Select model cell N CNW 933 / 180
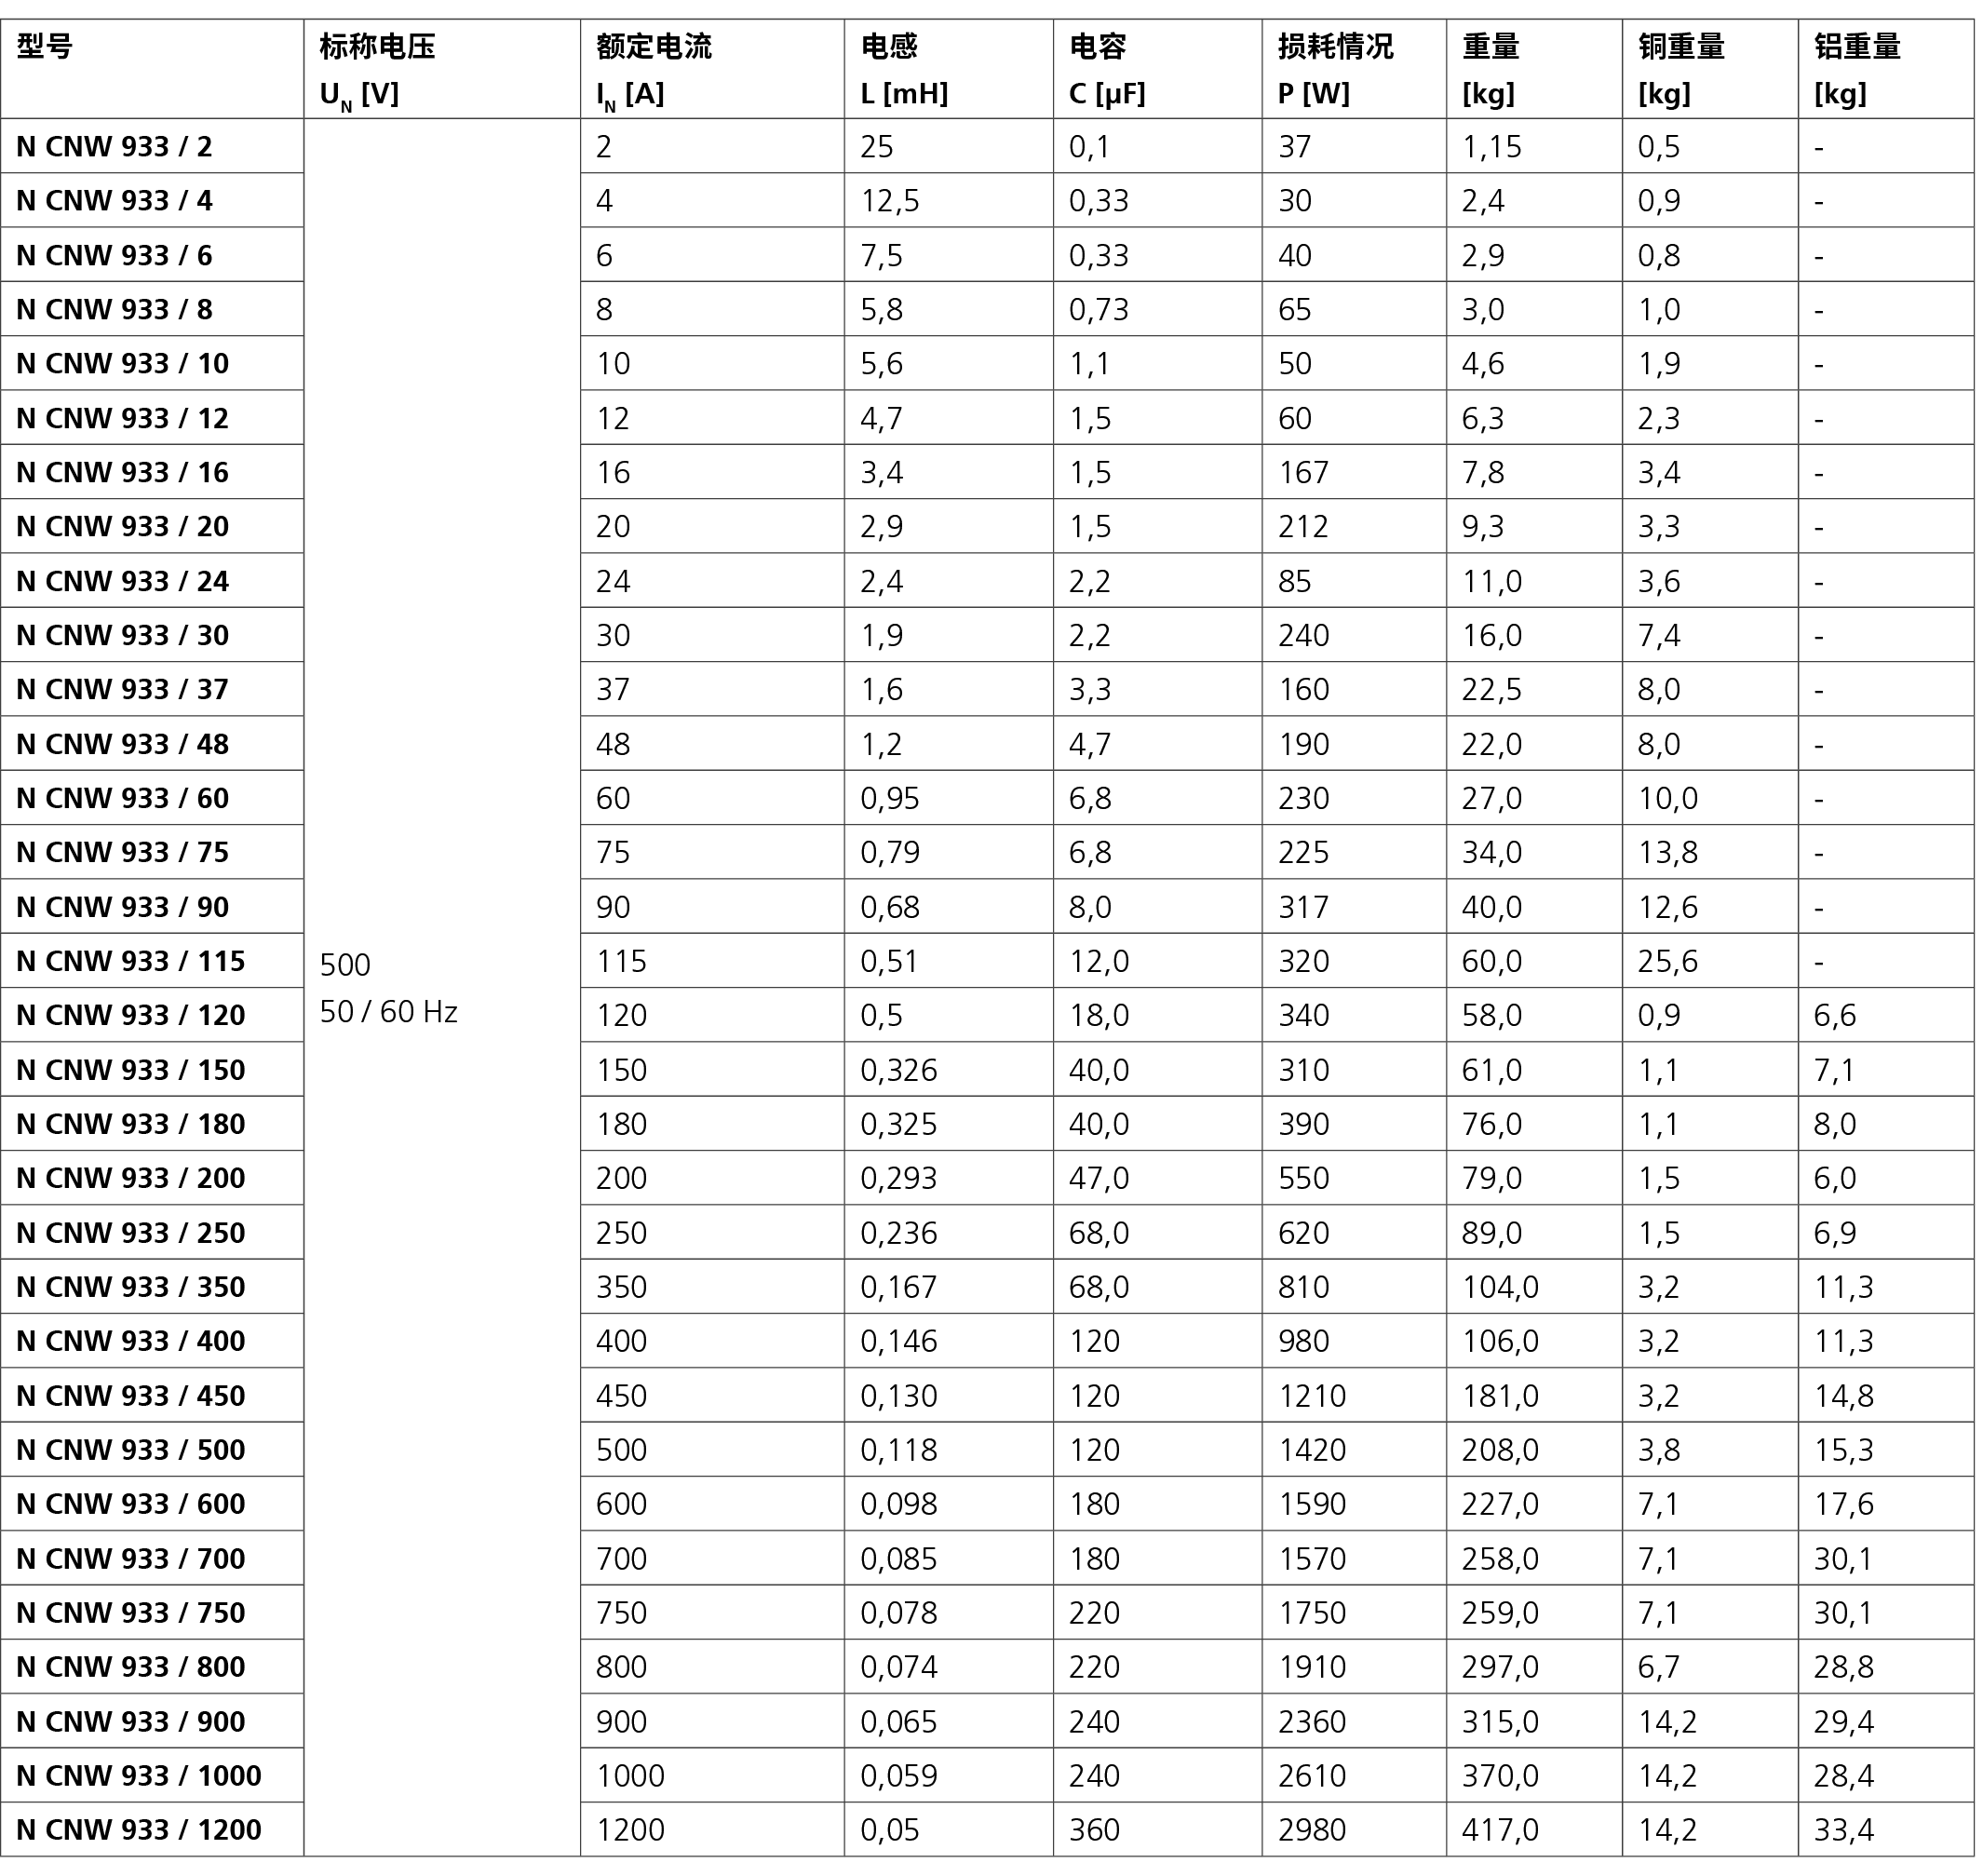Image resolution: width=1983 pixels, height=1876 pixels. [x=152, y=1123]
